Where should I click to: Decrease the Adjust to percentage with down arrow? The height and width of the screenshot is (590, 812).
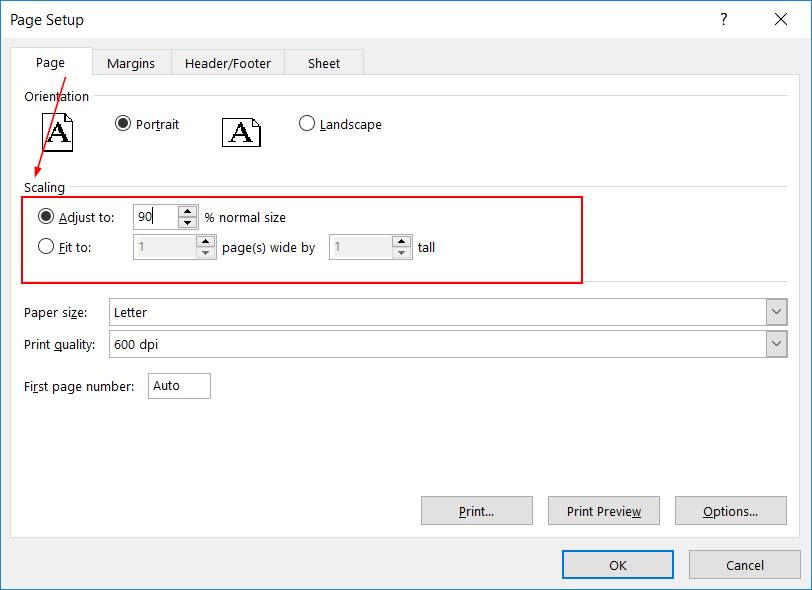(x=187, y=222)
